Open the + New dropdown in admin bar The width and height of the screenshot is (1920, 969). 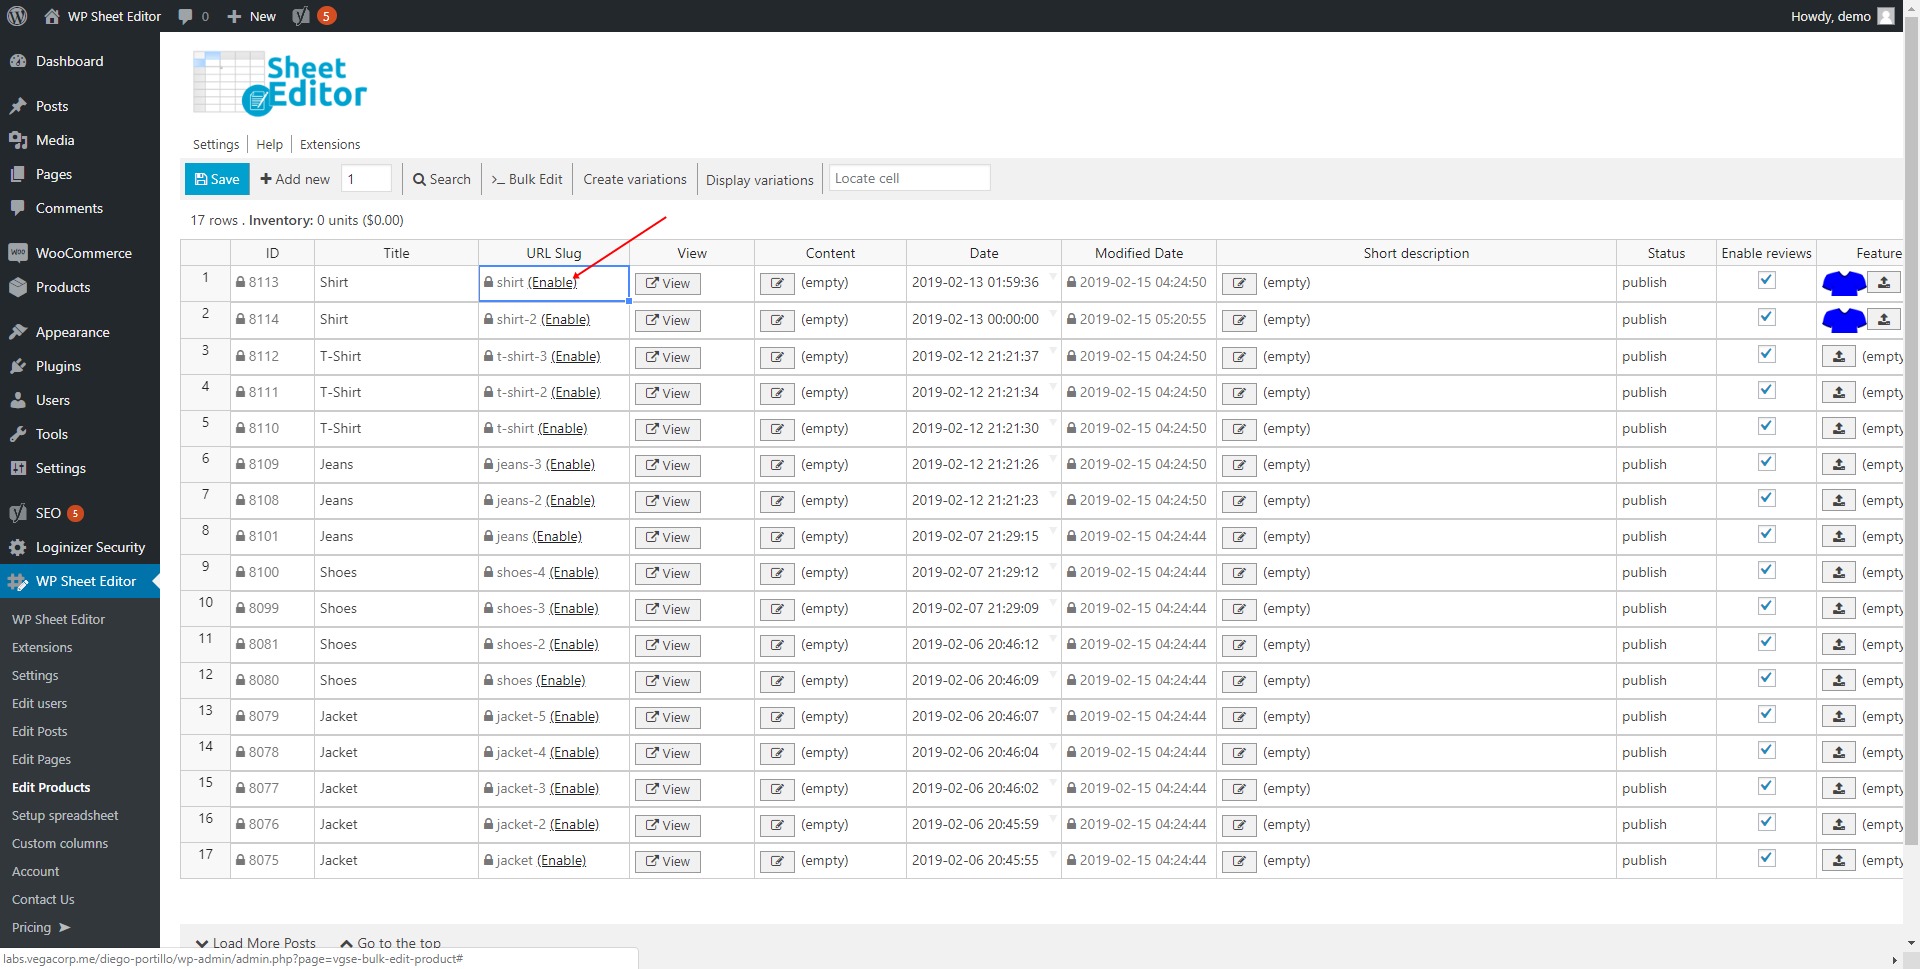point(251,16)
